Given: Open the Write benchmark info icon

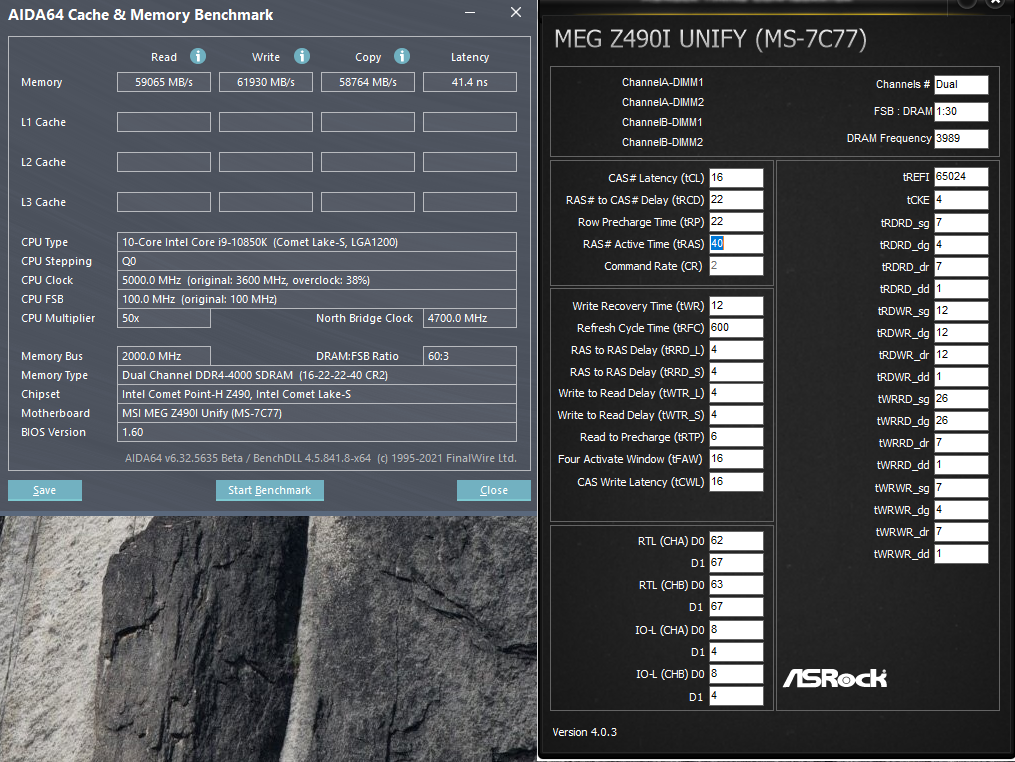Looking at the screenshot, I should [x=302, y=56].
